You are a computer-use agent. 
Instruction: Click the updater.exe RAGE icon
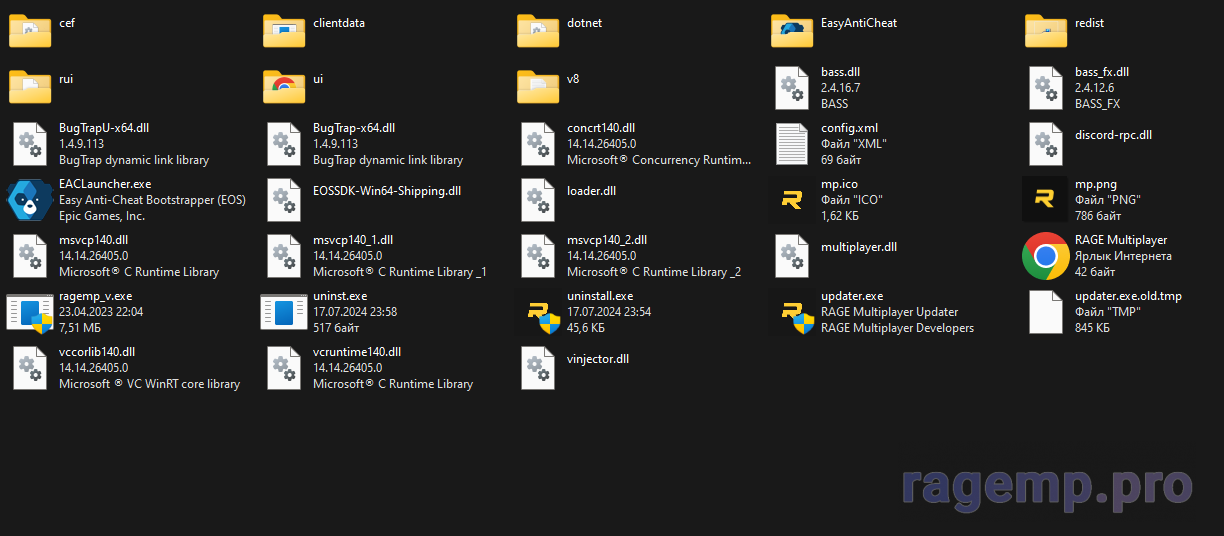coord(792,312)
